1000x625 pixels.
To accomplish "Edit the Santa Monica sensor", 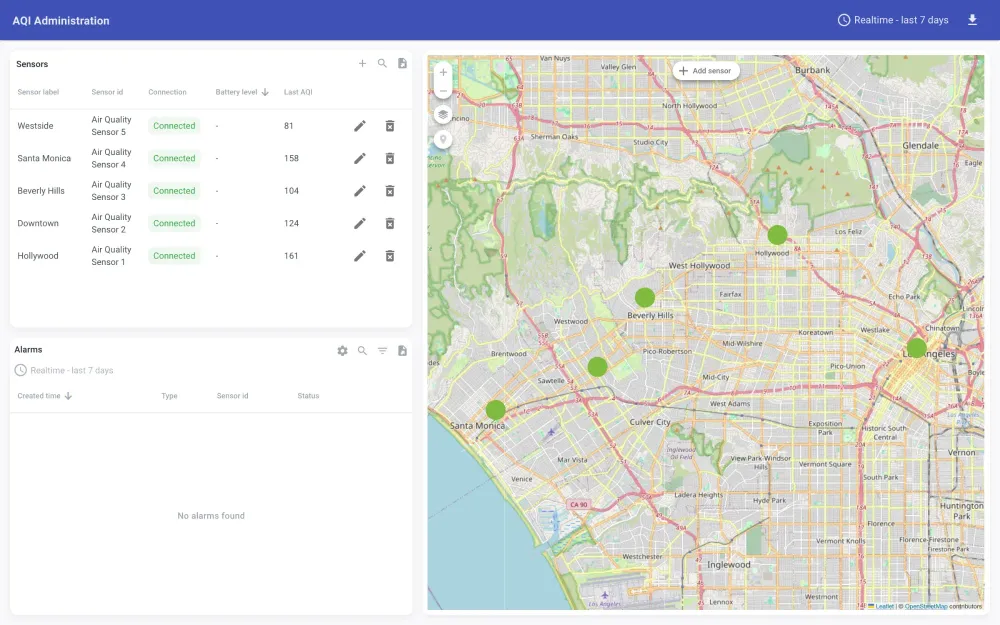I will 360,158.
